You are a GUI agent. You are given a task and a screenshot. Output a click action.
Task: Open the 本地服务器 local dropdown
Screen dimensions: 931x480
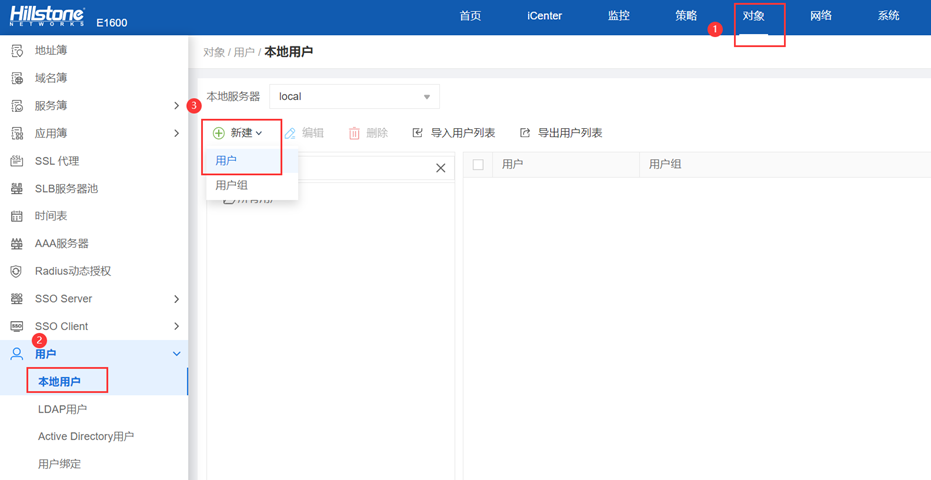coord(354,96)
